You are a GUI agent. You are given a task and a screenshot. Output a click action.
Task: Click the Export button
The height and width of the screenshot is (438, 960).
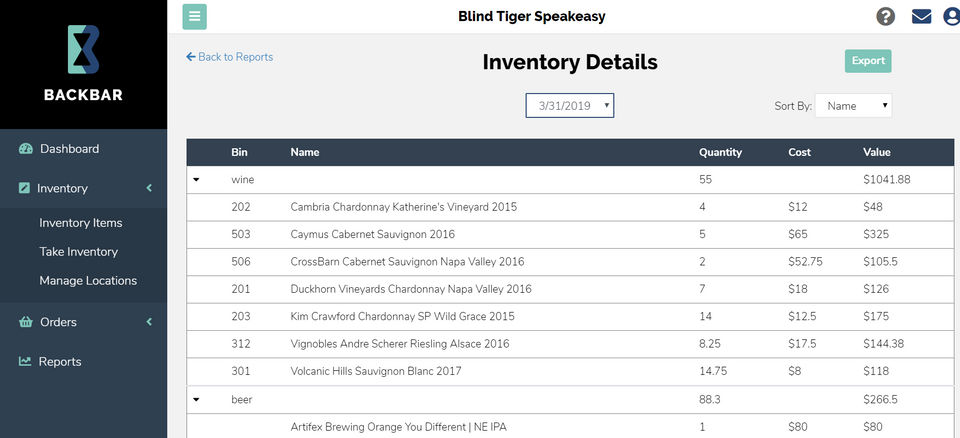[868, 61]
